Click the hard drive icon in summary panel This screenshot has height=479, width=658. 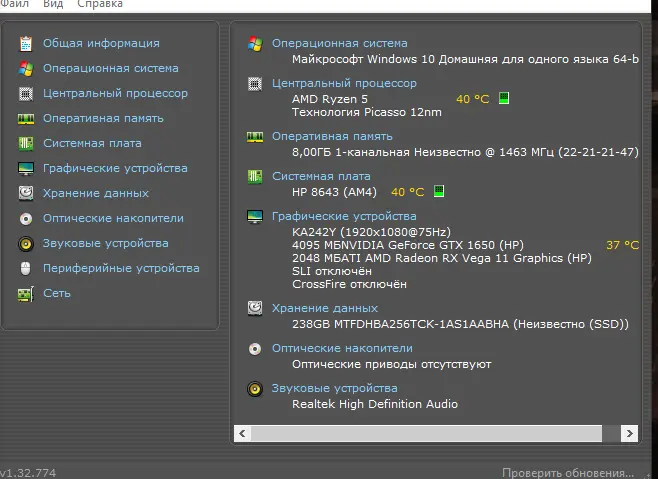pyautogui.click(x=255, y=308)
